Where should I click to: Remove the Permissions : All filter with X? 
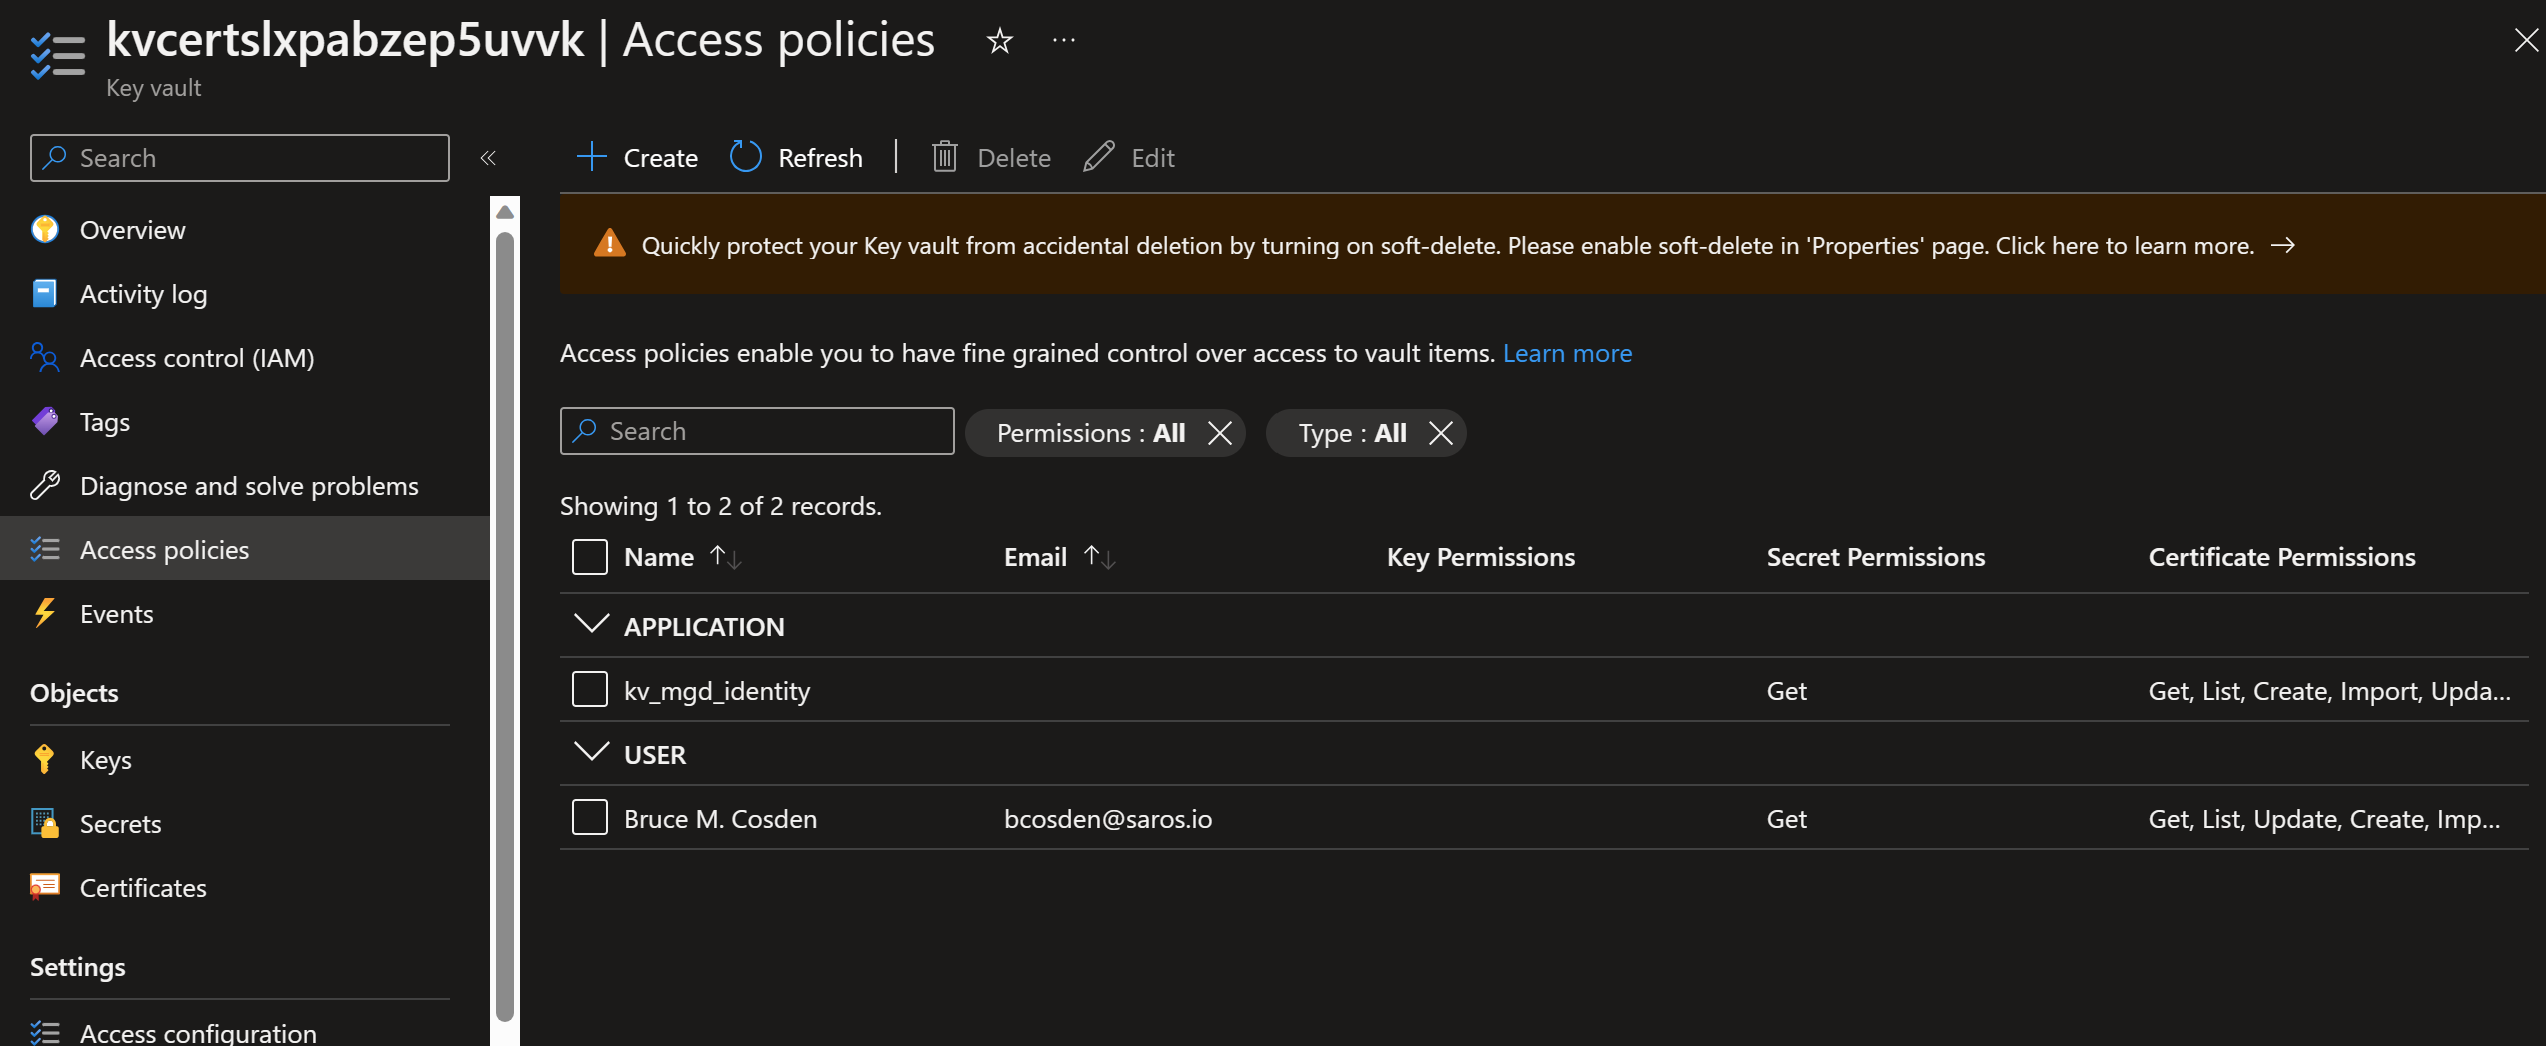pos(1220,433)
